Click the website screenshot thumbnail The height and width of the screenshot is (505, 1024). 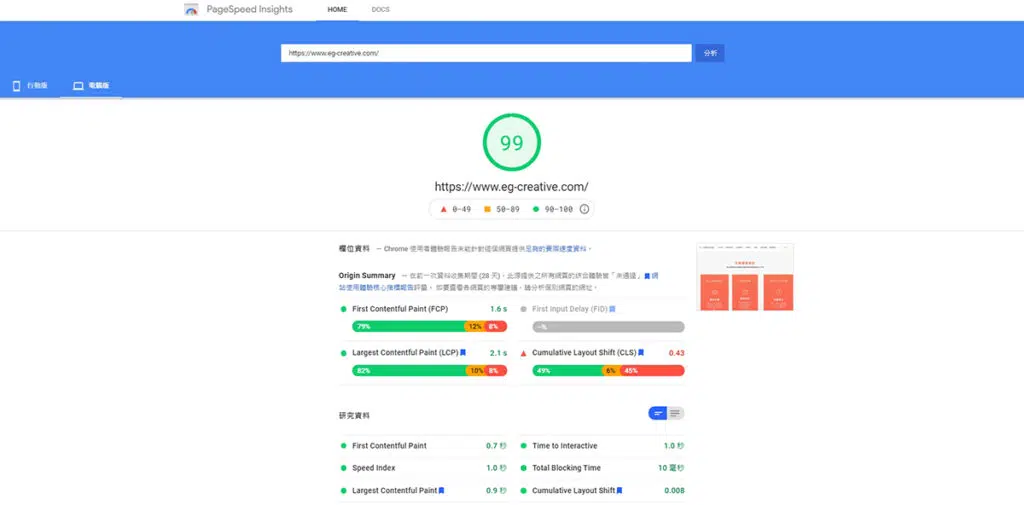tap(745, 277)
